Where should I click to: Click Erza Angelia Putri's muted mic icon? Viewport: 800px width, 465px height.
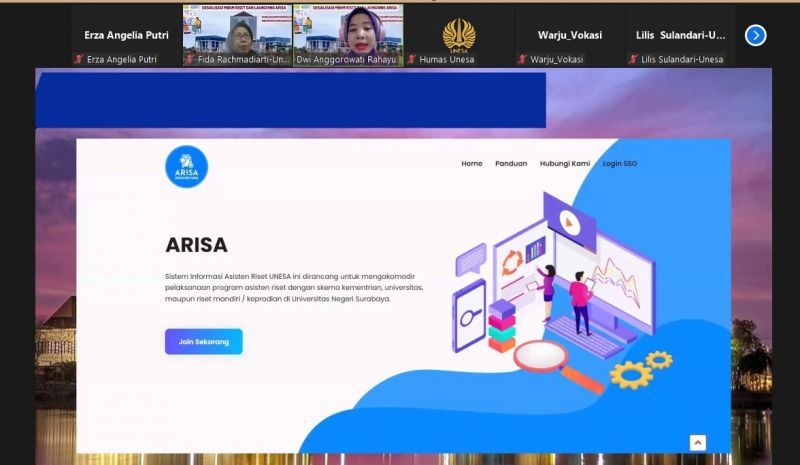tap(79, 59)
